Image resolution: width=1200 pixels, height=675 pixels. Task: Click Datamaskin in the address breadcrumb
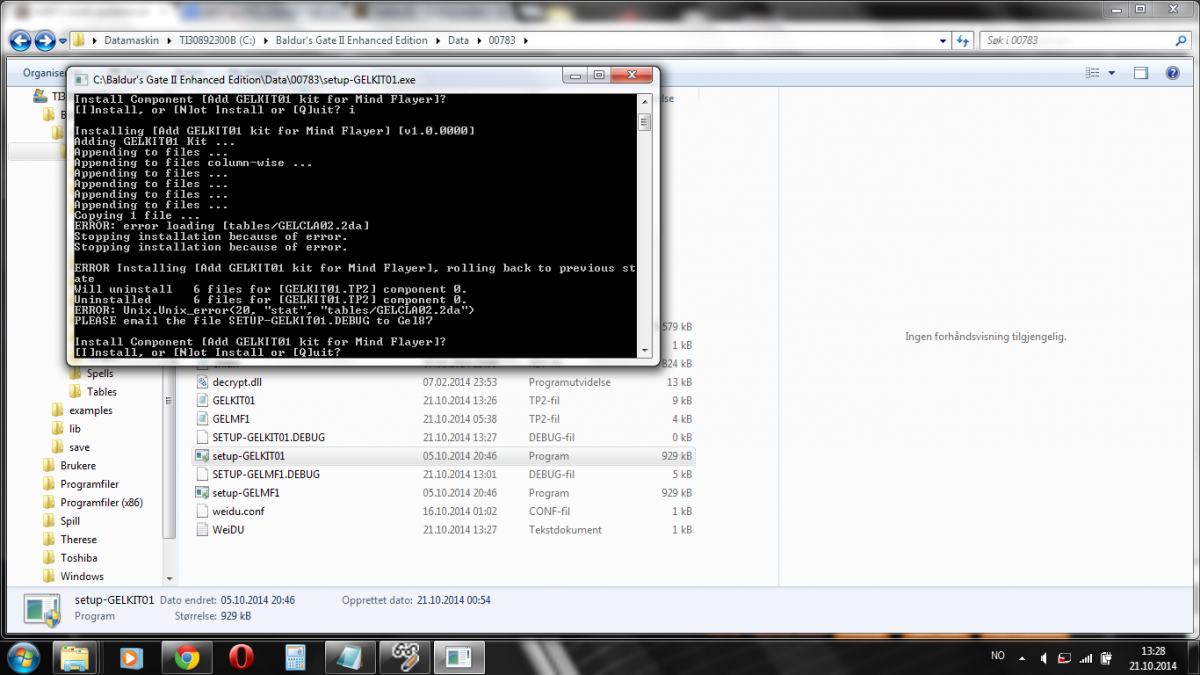(x=130, y=41)
